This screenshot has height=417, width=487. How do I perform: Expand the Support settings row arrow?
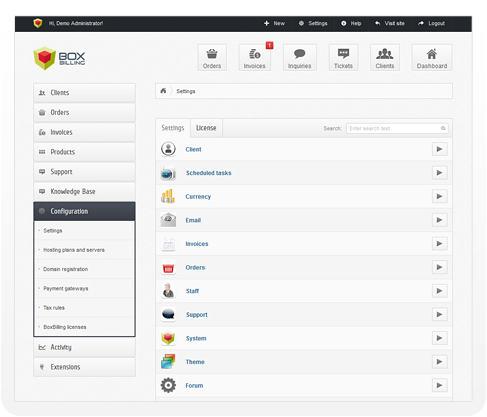coord(440,314)
